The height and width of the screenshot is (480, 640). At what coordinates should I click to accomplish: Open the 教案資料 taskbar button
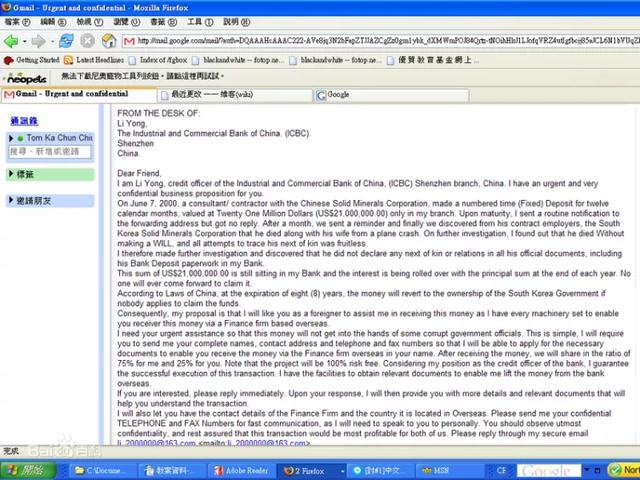[172, 471]
